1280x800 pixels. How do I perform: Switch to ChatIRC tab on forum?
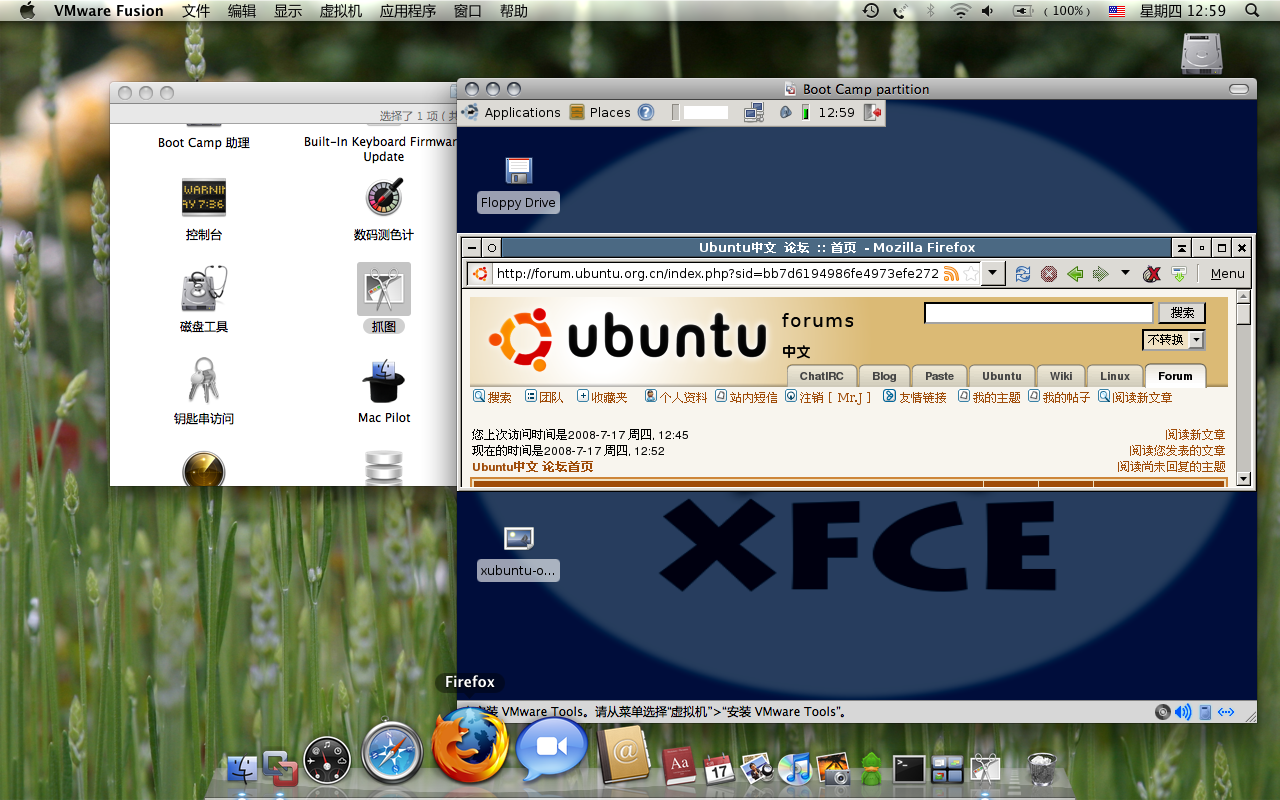821,376
